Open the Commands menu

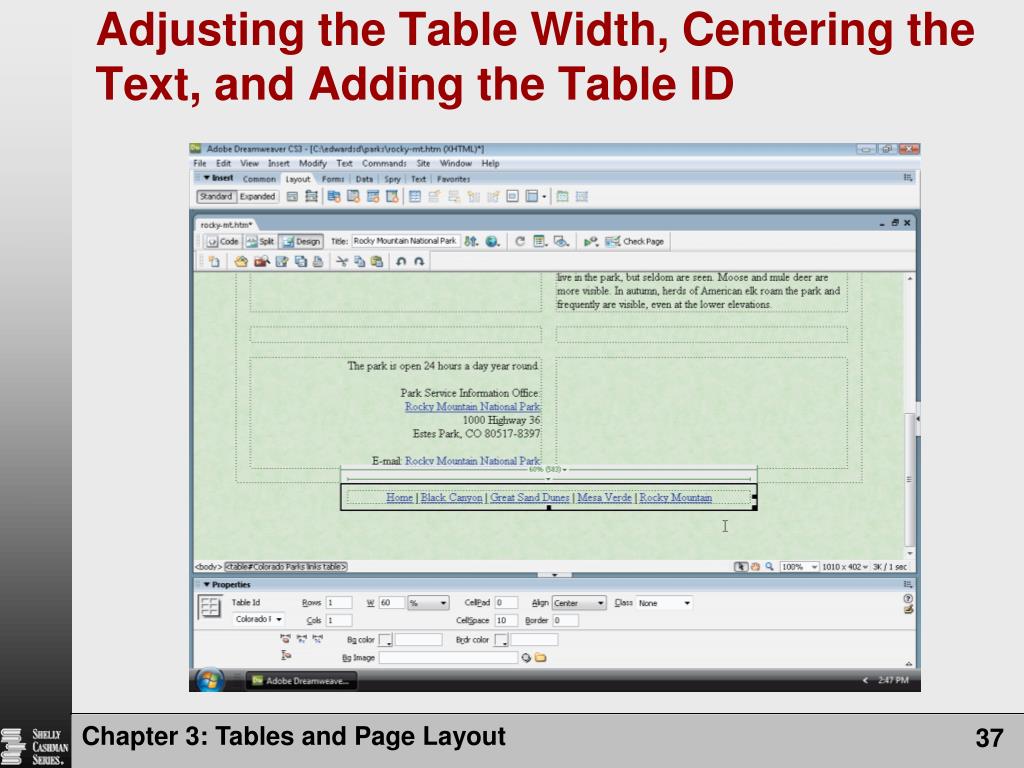coord(384,163)
